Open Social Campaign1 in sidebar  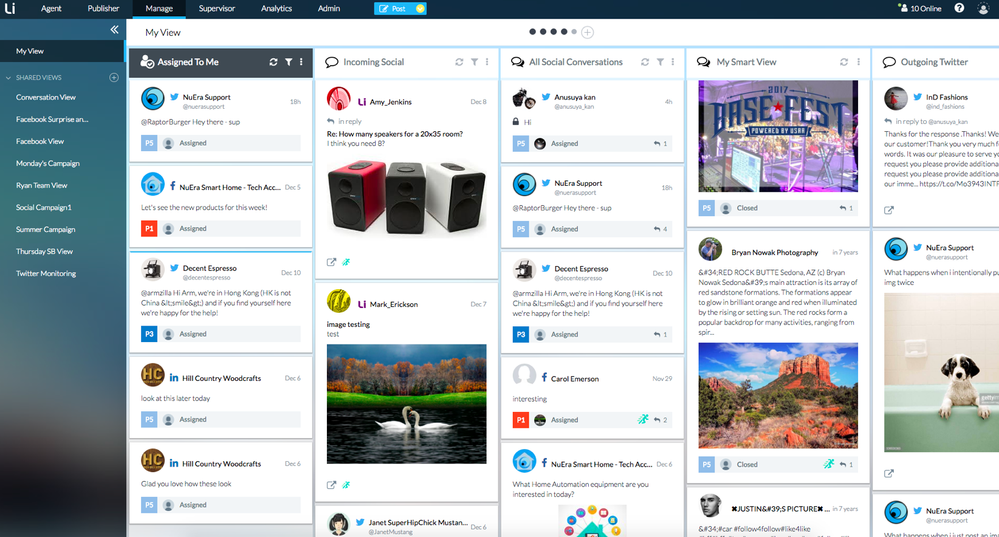[43, 208]
